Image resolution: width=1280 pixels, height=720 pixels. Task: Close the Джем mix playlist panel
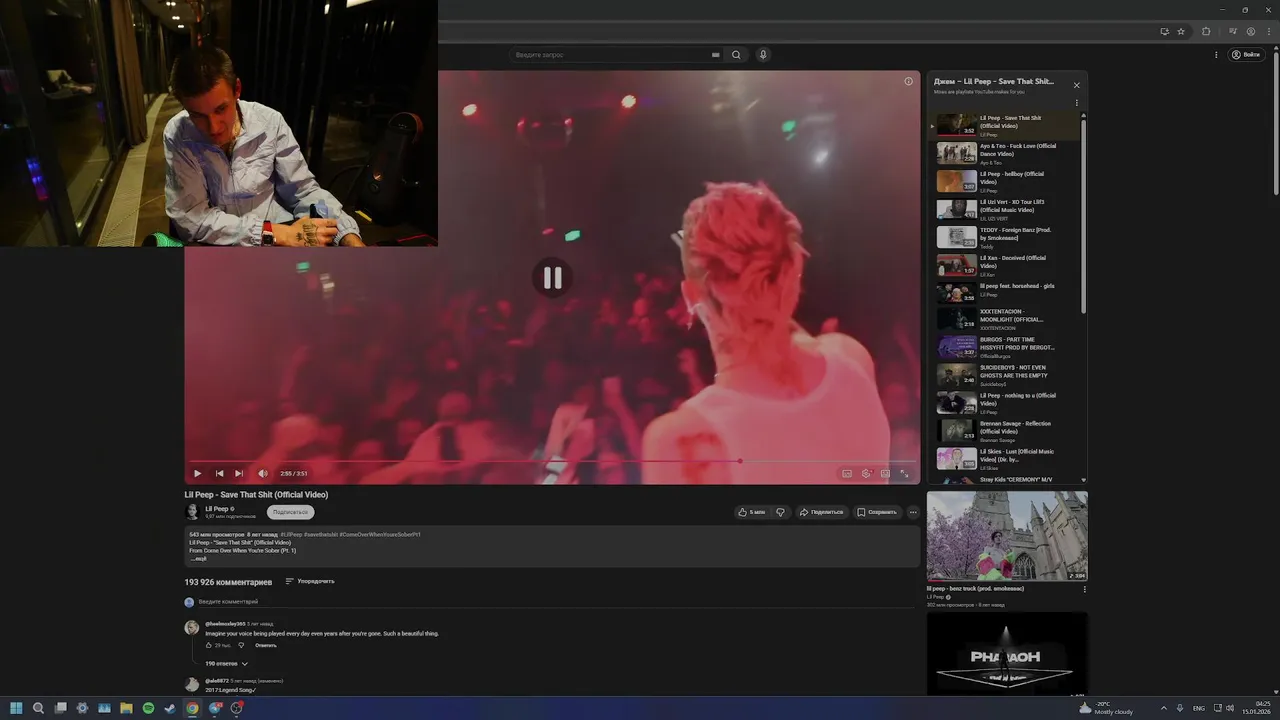1076,85
